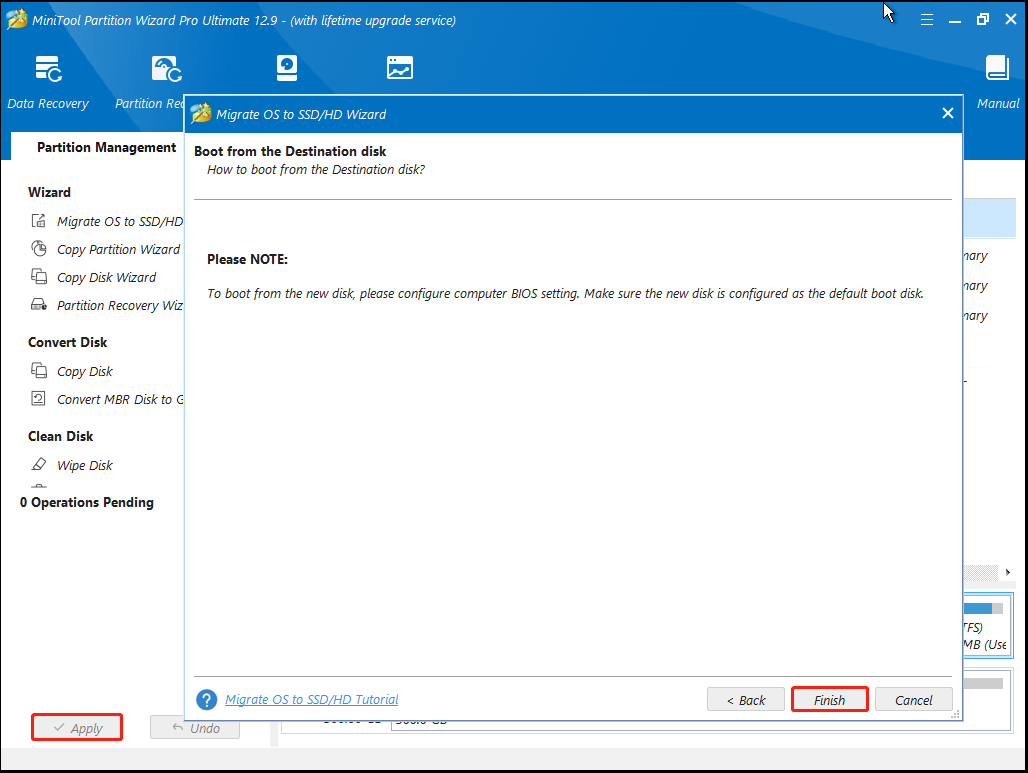Select Wipe Disk entry
Viewport: 1028px width, 773px height.
[x=85, y=466]
